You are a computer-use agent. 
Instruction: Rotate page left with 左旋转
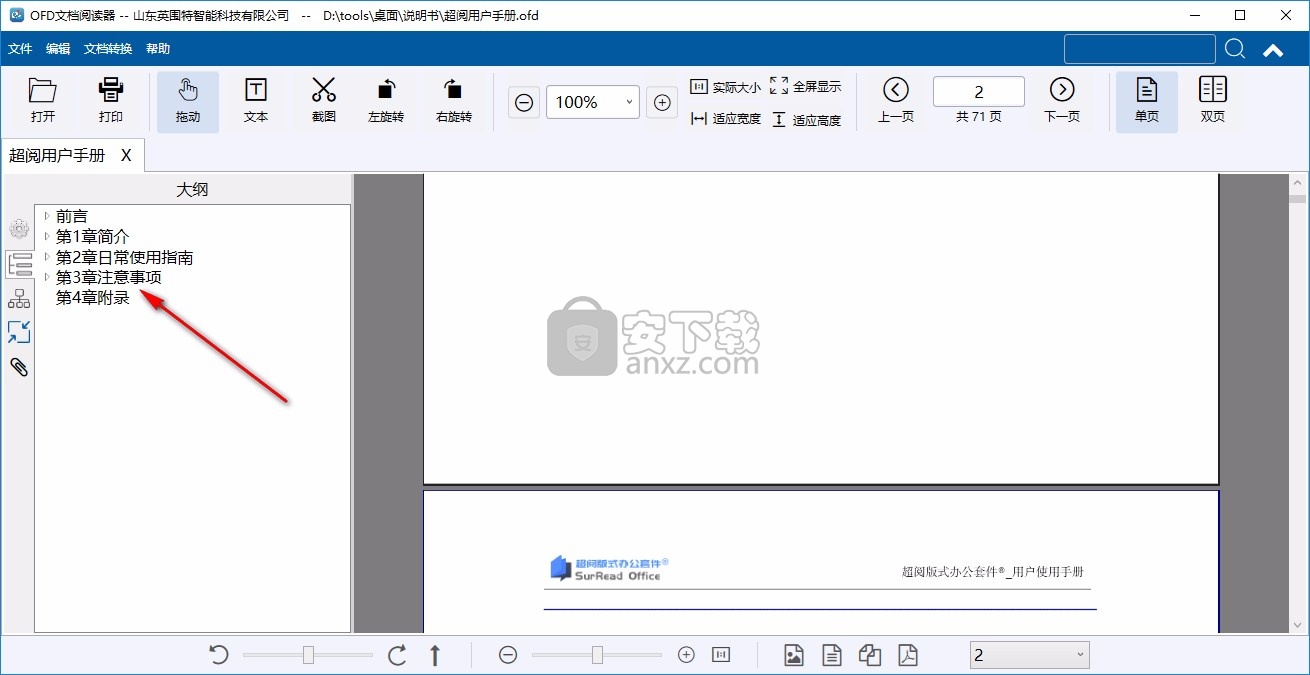pos(386,100)
